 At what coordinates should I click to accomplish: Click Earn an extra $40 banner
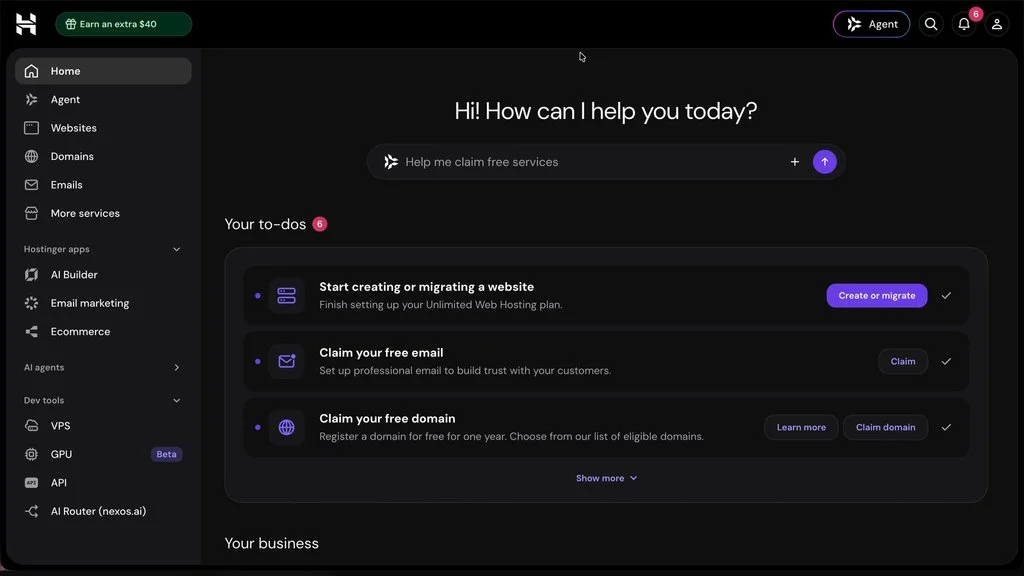[x=123, y=24]
